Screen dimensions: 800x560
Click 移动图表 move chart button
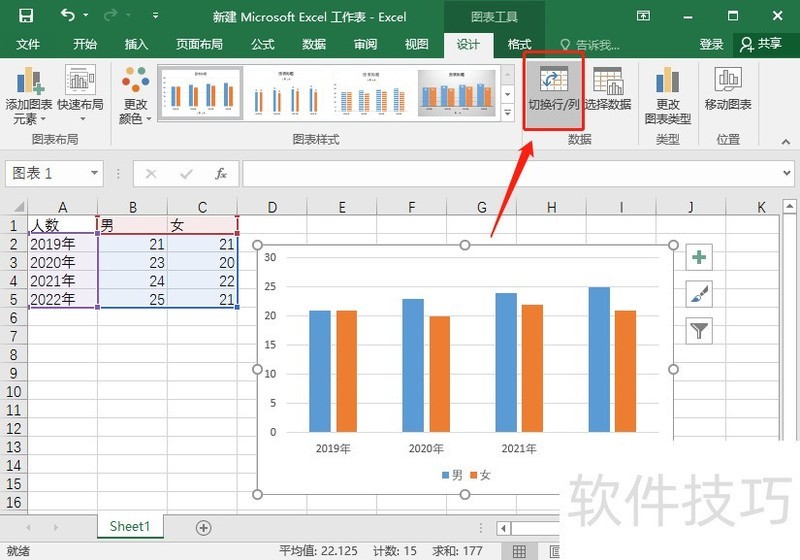point(728,91)
